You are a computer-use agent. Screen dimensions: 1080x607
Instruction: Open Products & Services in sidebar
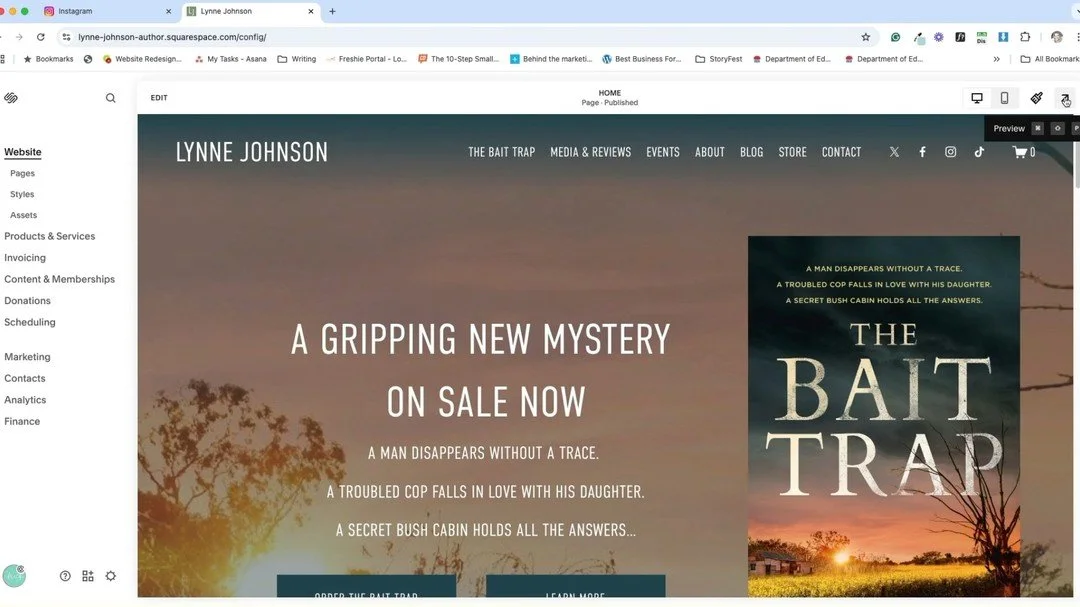(x=50, y=236)
